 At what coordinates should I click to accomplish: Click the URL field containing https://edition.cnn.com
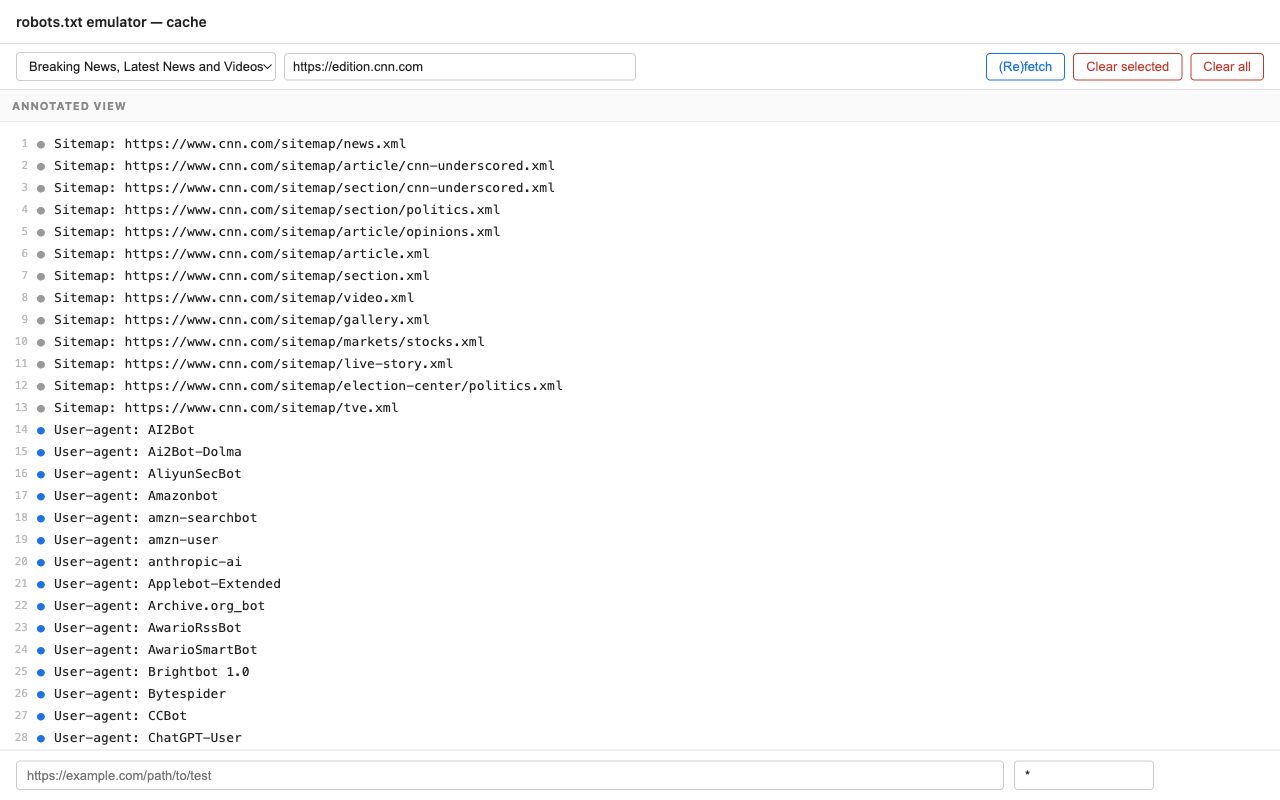[x=460, y=67]
